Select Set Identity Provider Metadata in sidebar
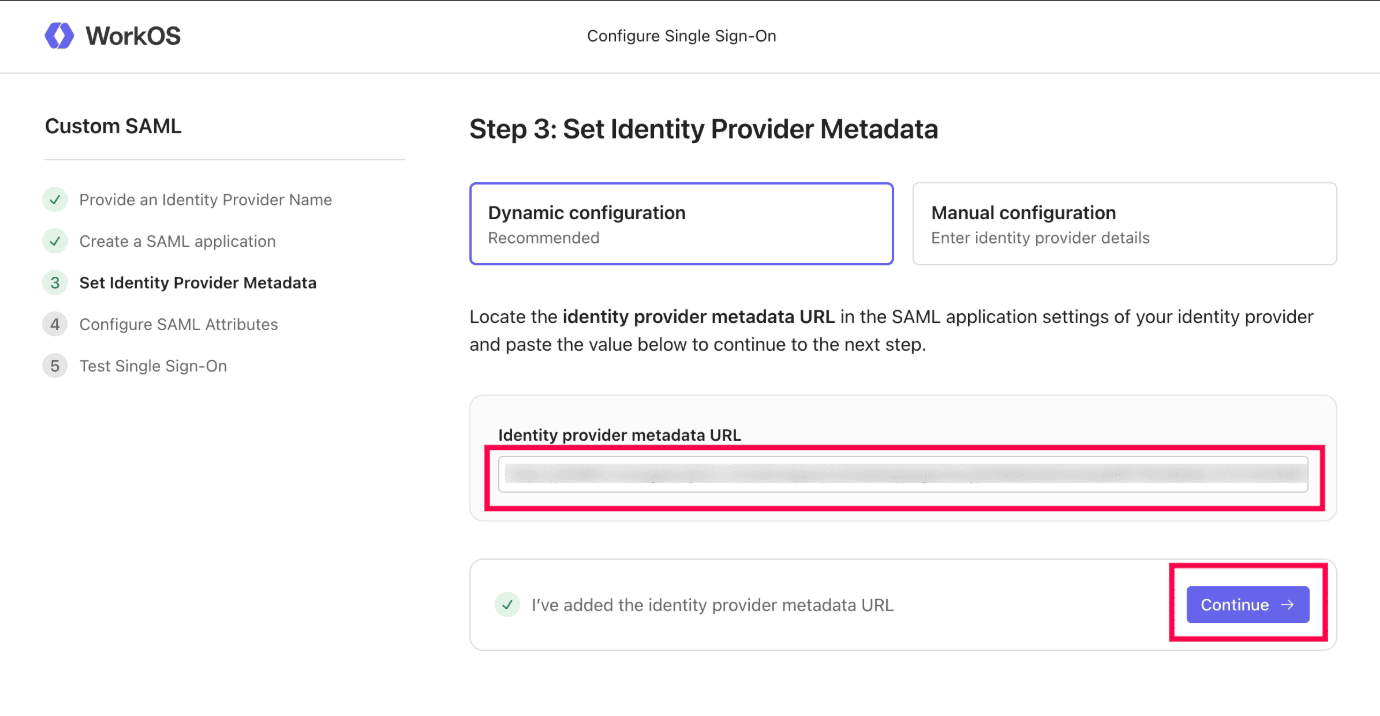This screenshot has width=1380, height=716. click(x=198, y=283)
